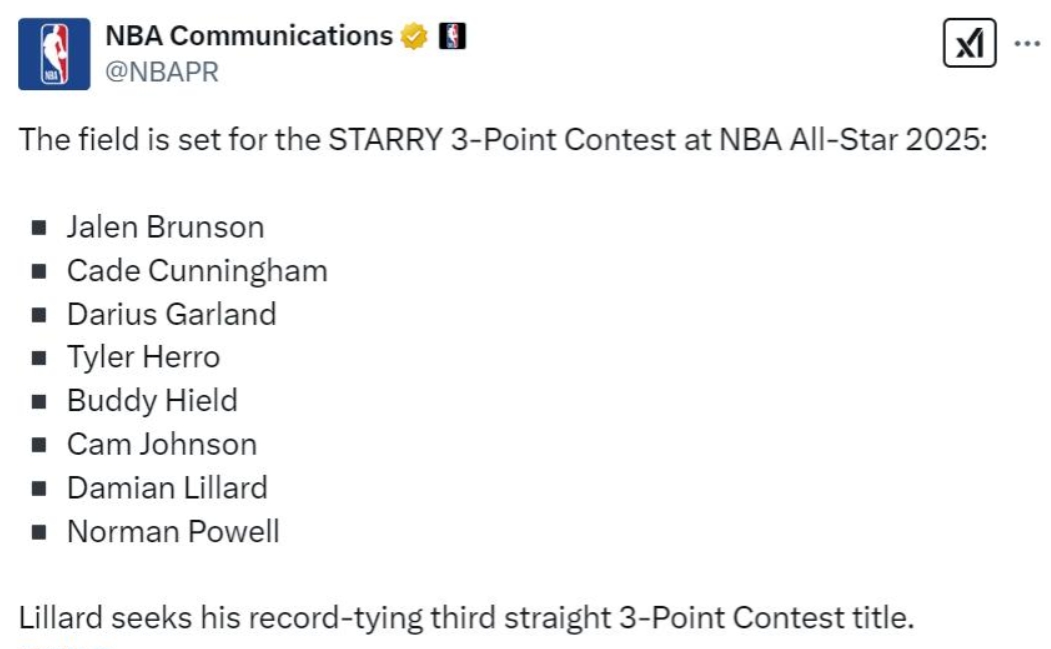This screenshot has width=1051, height=649.
Task: Click the name Cade Cunningham
Action: 197,270
